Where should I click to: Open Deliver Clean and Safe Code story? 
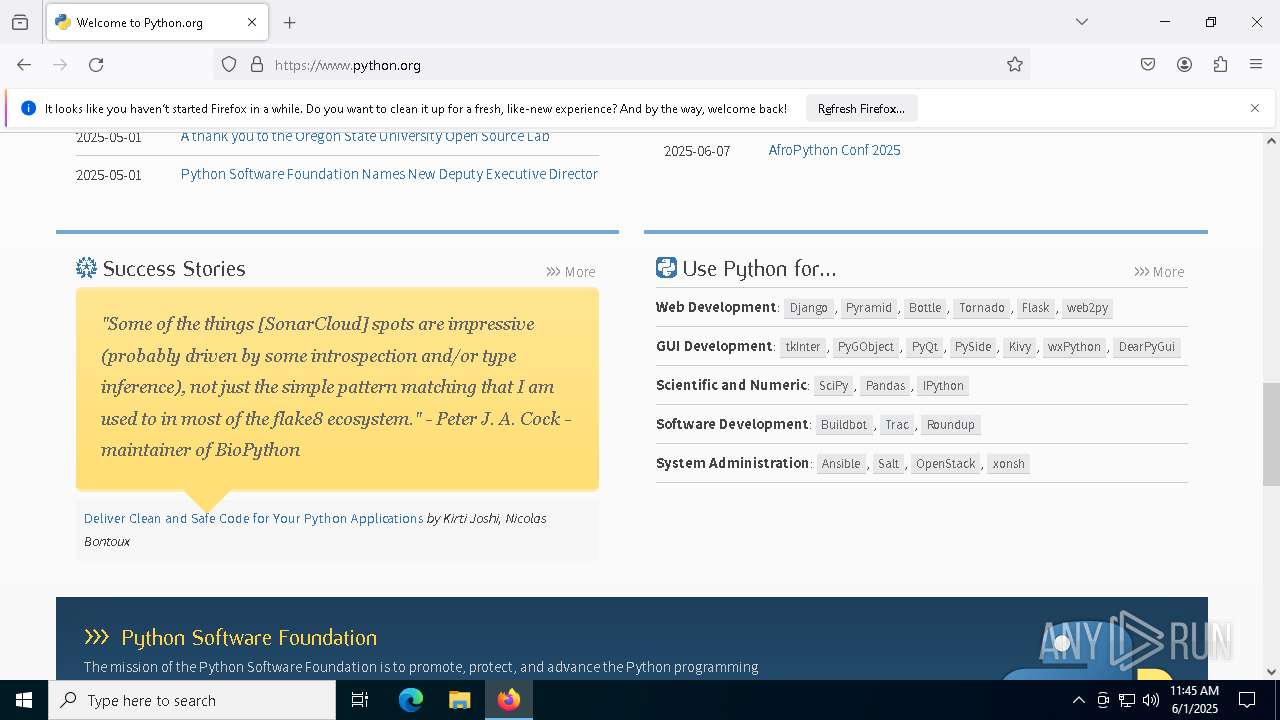[x=254, y=518]
